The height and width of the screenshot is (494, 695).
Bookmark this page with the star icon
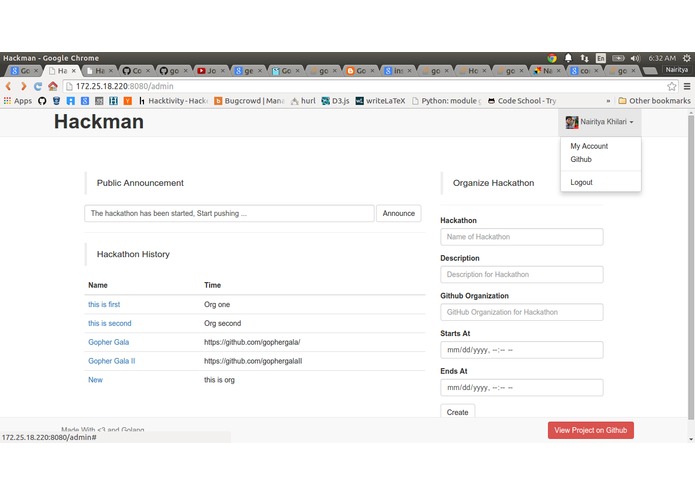pos(672,86)
